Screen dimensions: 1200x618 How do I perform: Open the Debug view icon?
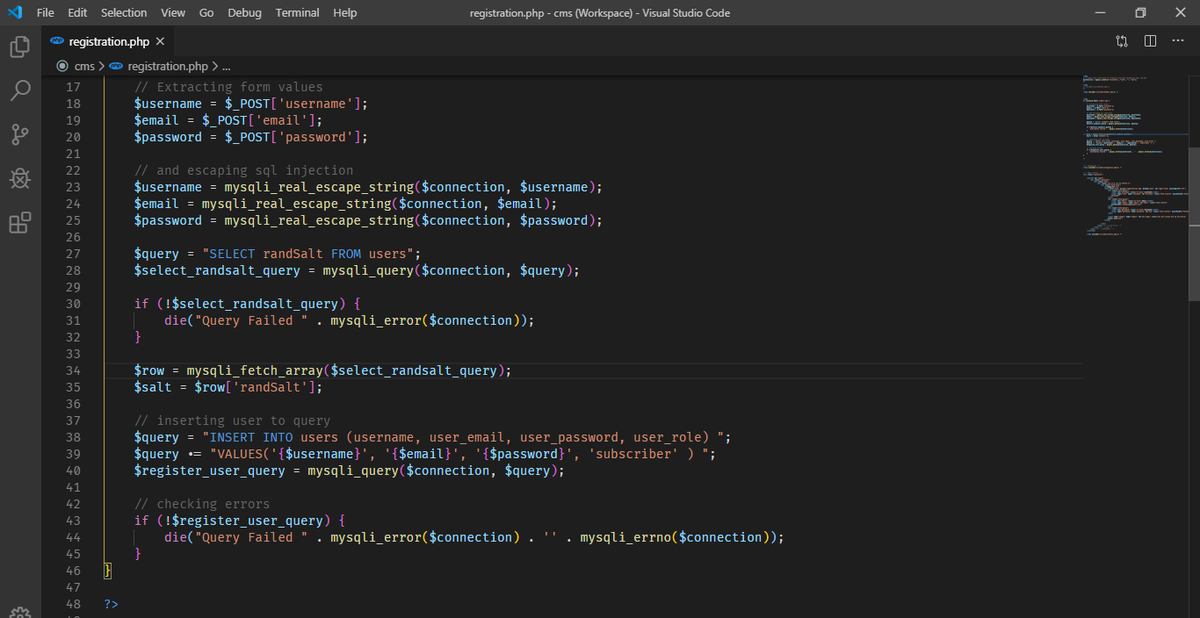(20, 179)
